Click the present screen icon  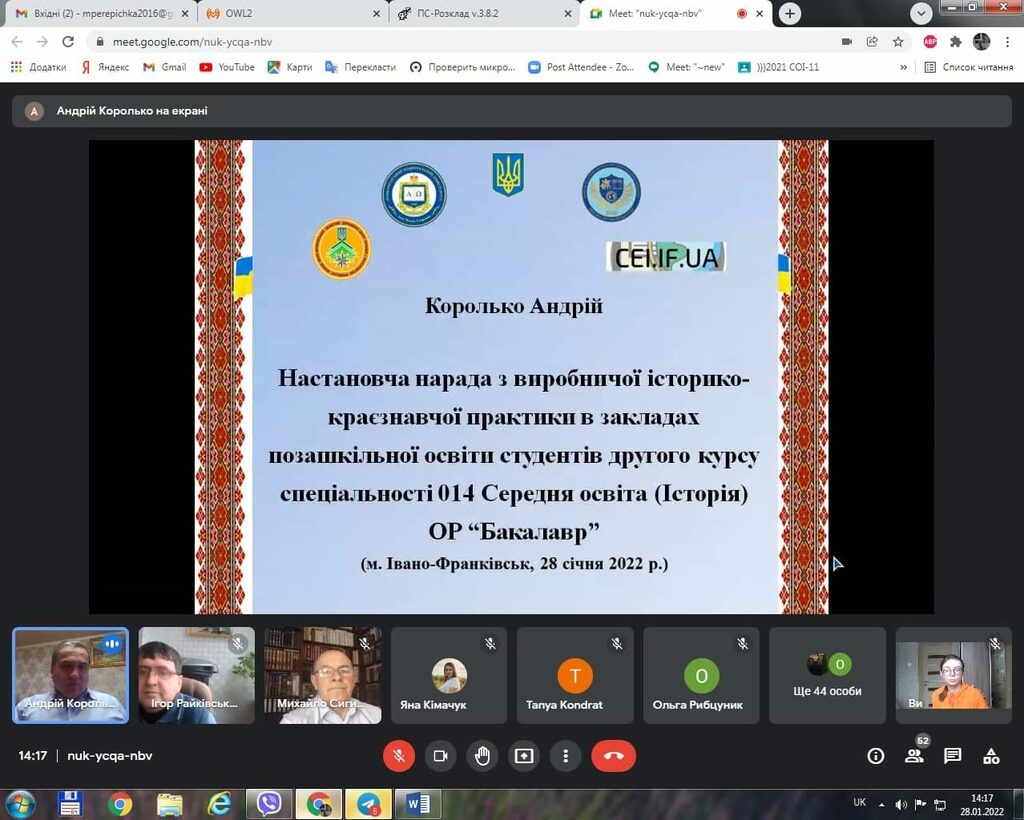(x=524, y=756)
